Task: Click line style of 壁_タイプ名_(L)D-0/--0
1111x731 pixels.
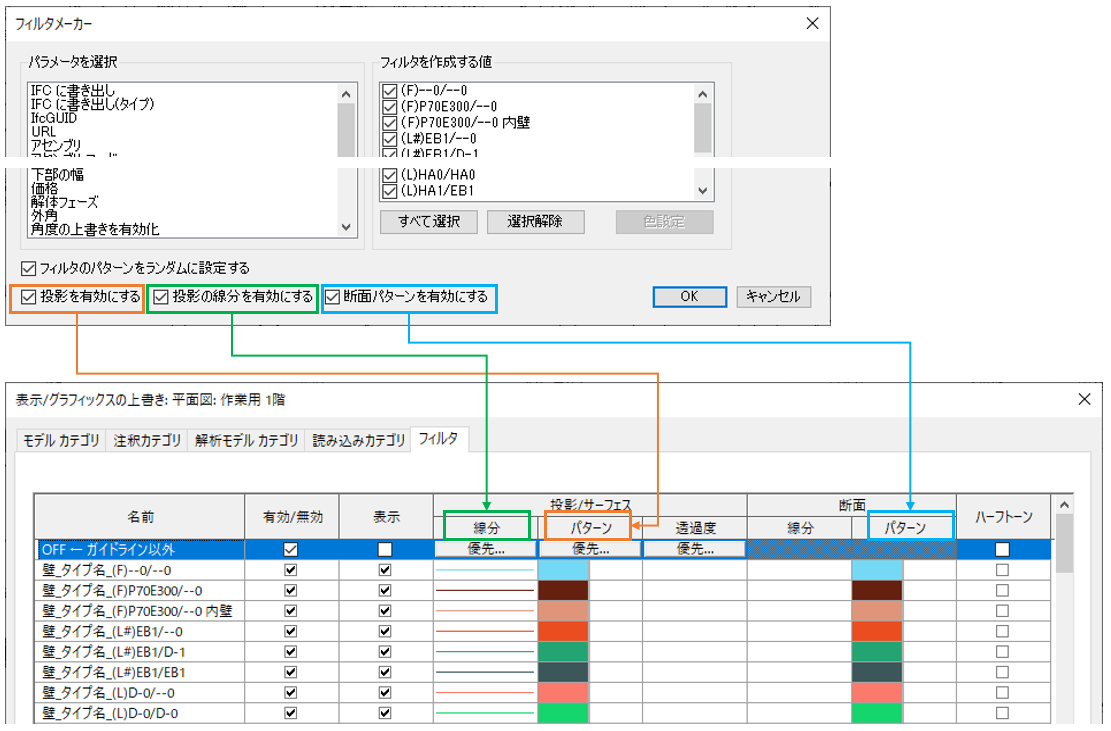Action: tap(485, 693)
